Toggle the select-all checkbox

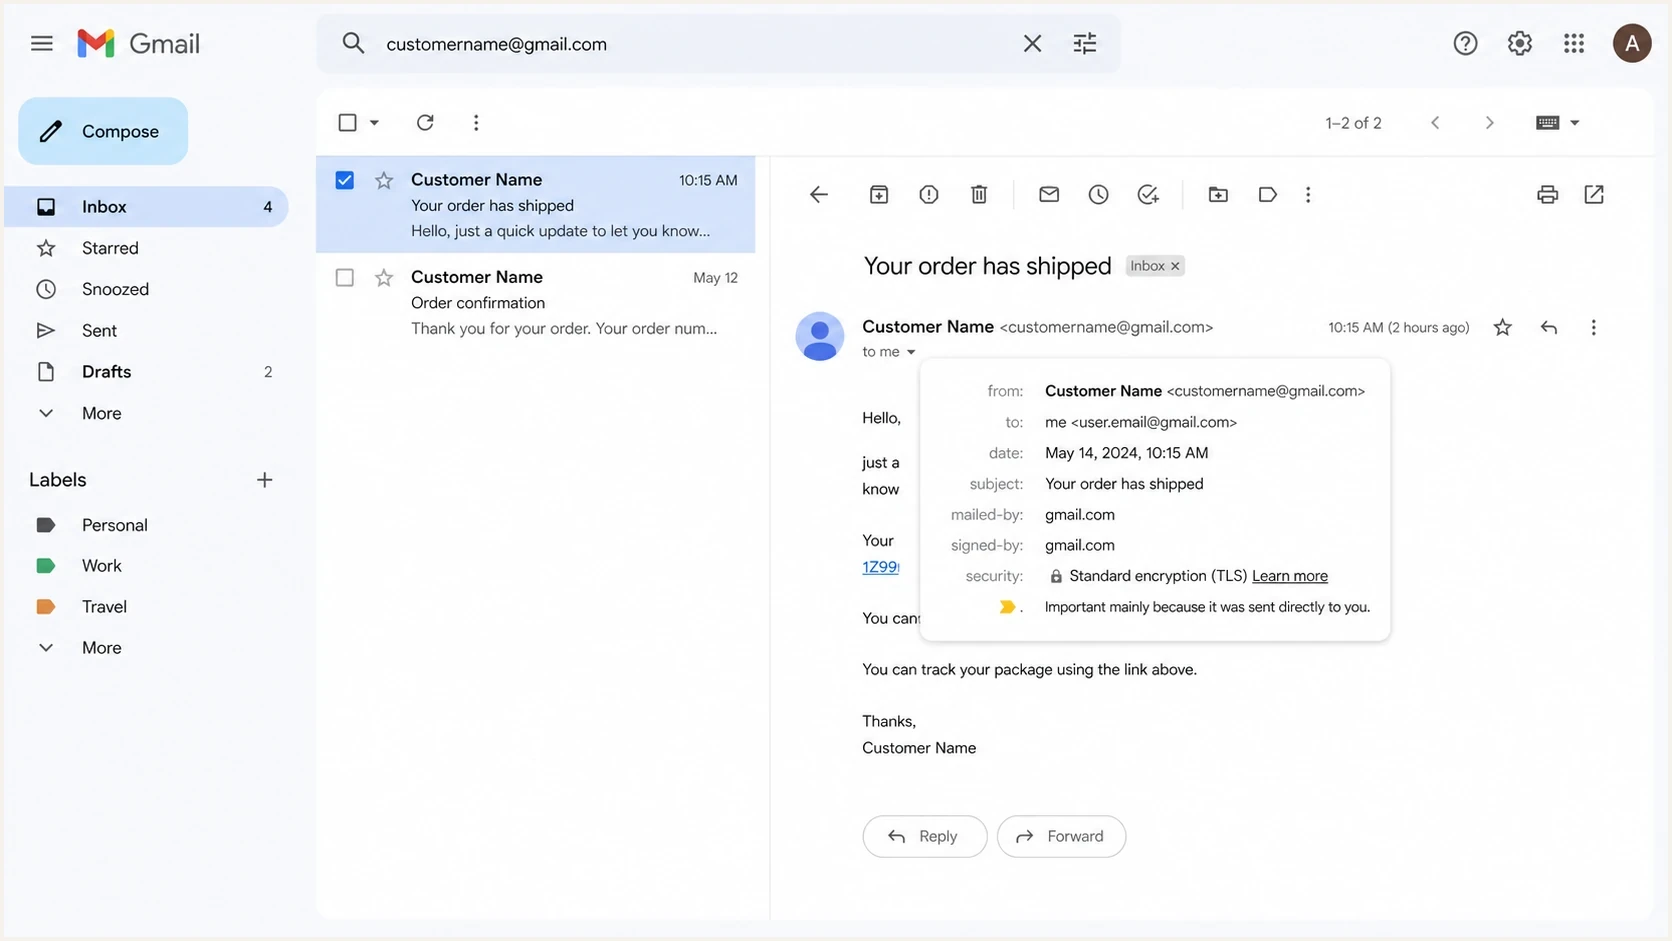pos(347,122)
